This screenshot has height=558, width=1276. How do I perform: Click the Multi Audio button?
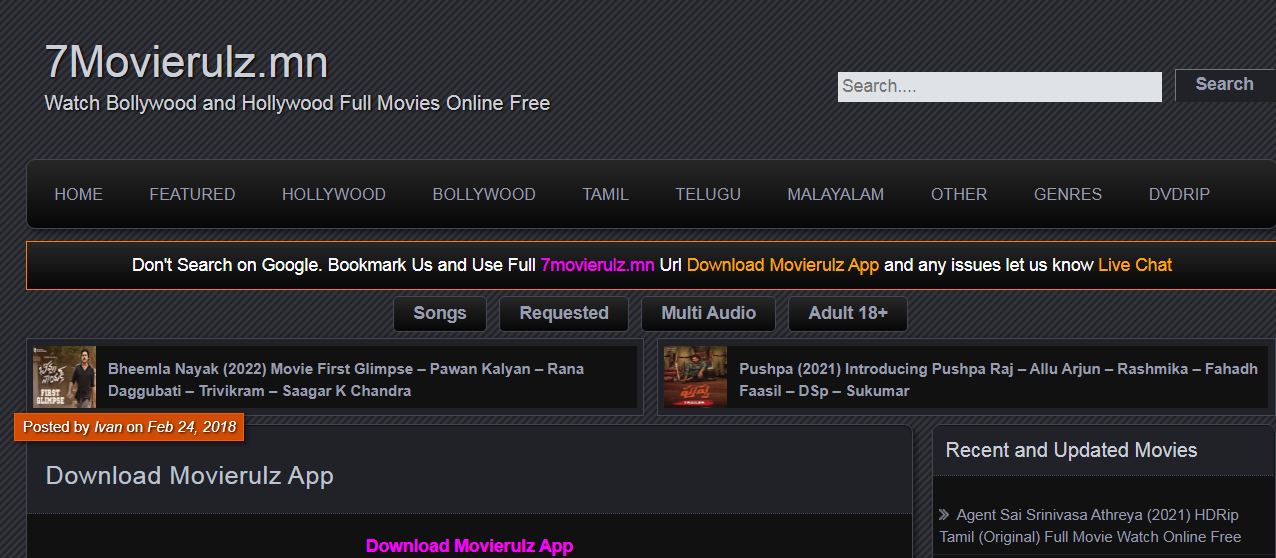tap(708, 313)
